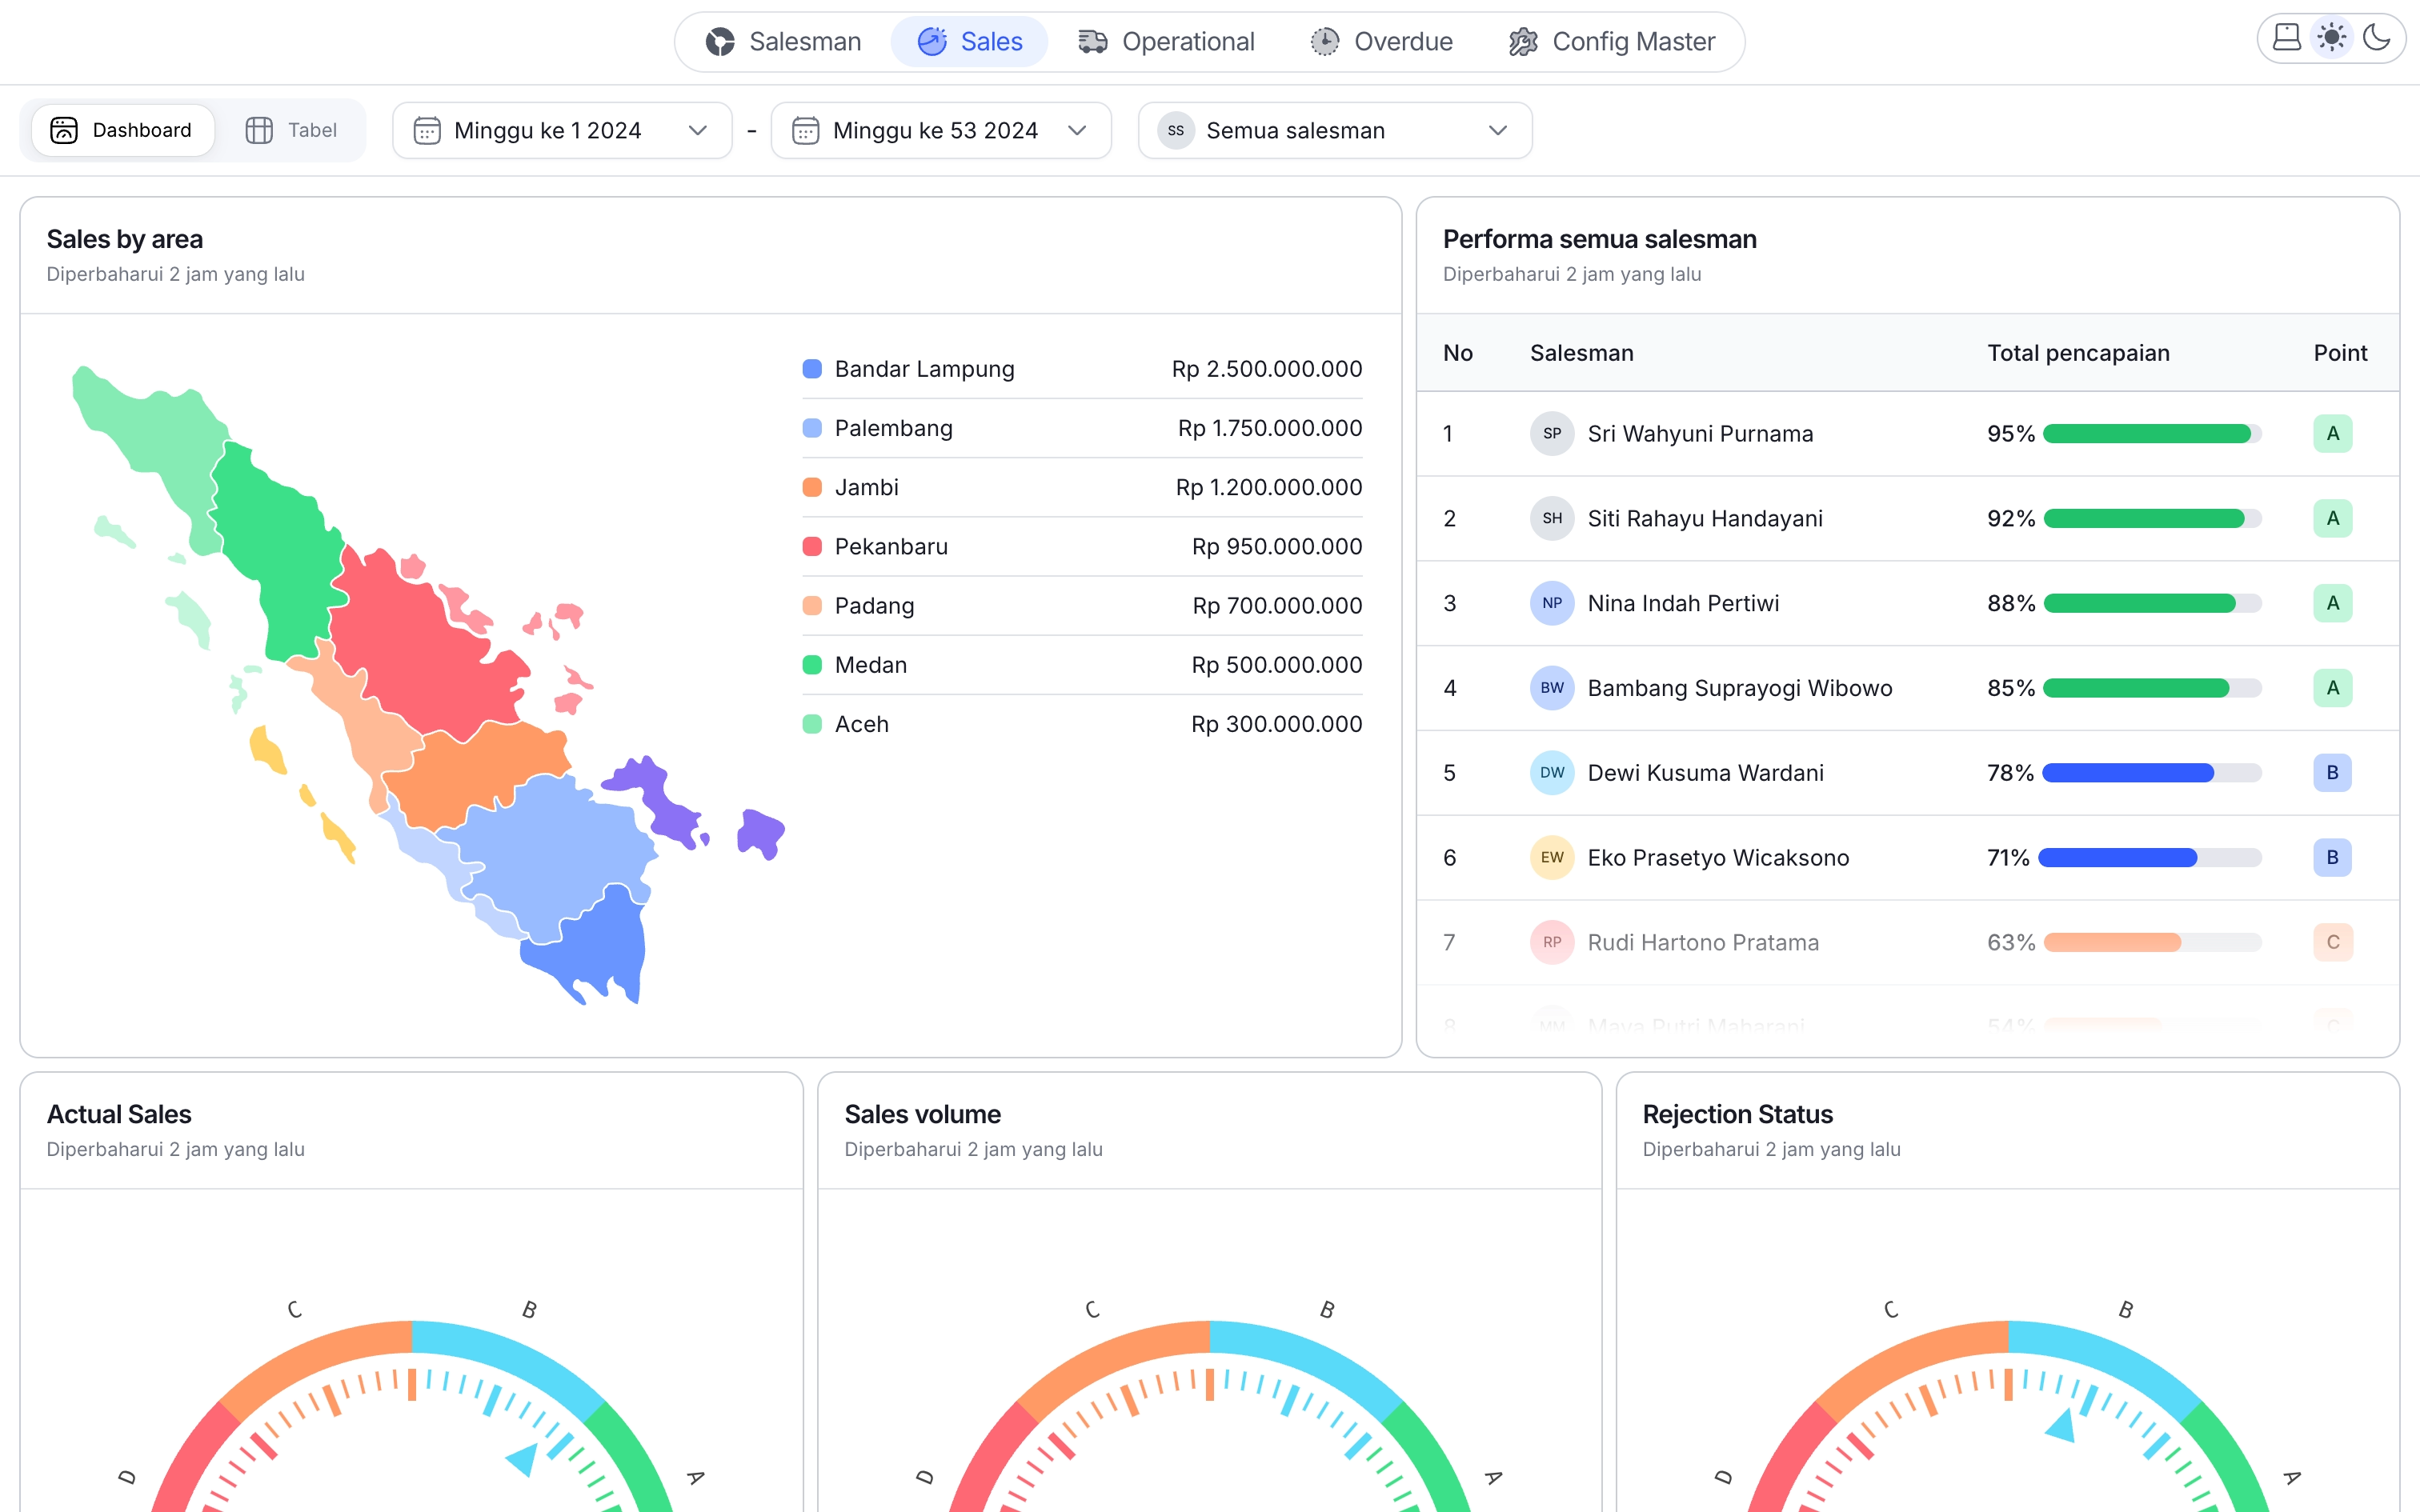
Task: Open the Minggu ke 1 2024 dropdown
Action: pos(562,130)
